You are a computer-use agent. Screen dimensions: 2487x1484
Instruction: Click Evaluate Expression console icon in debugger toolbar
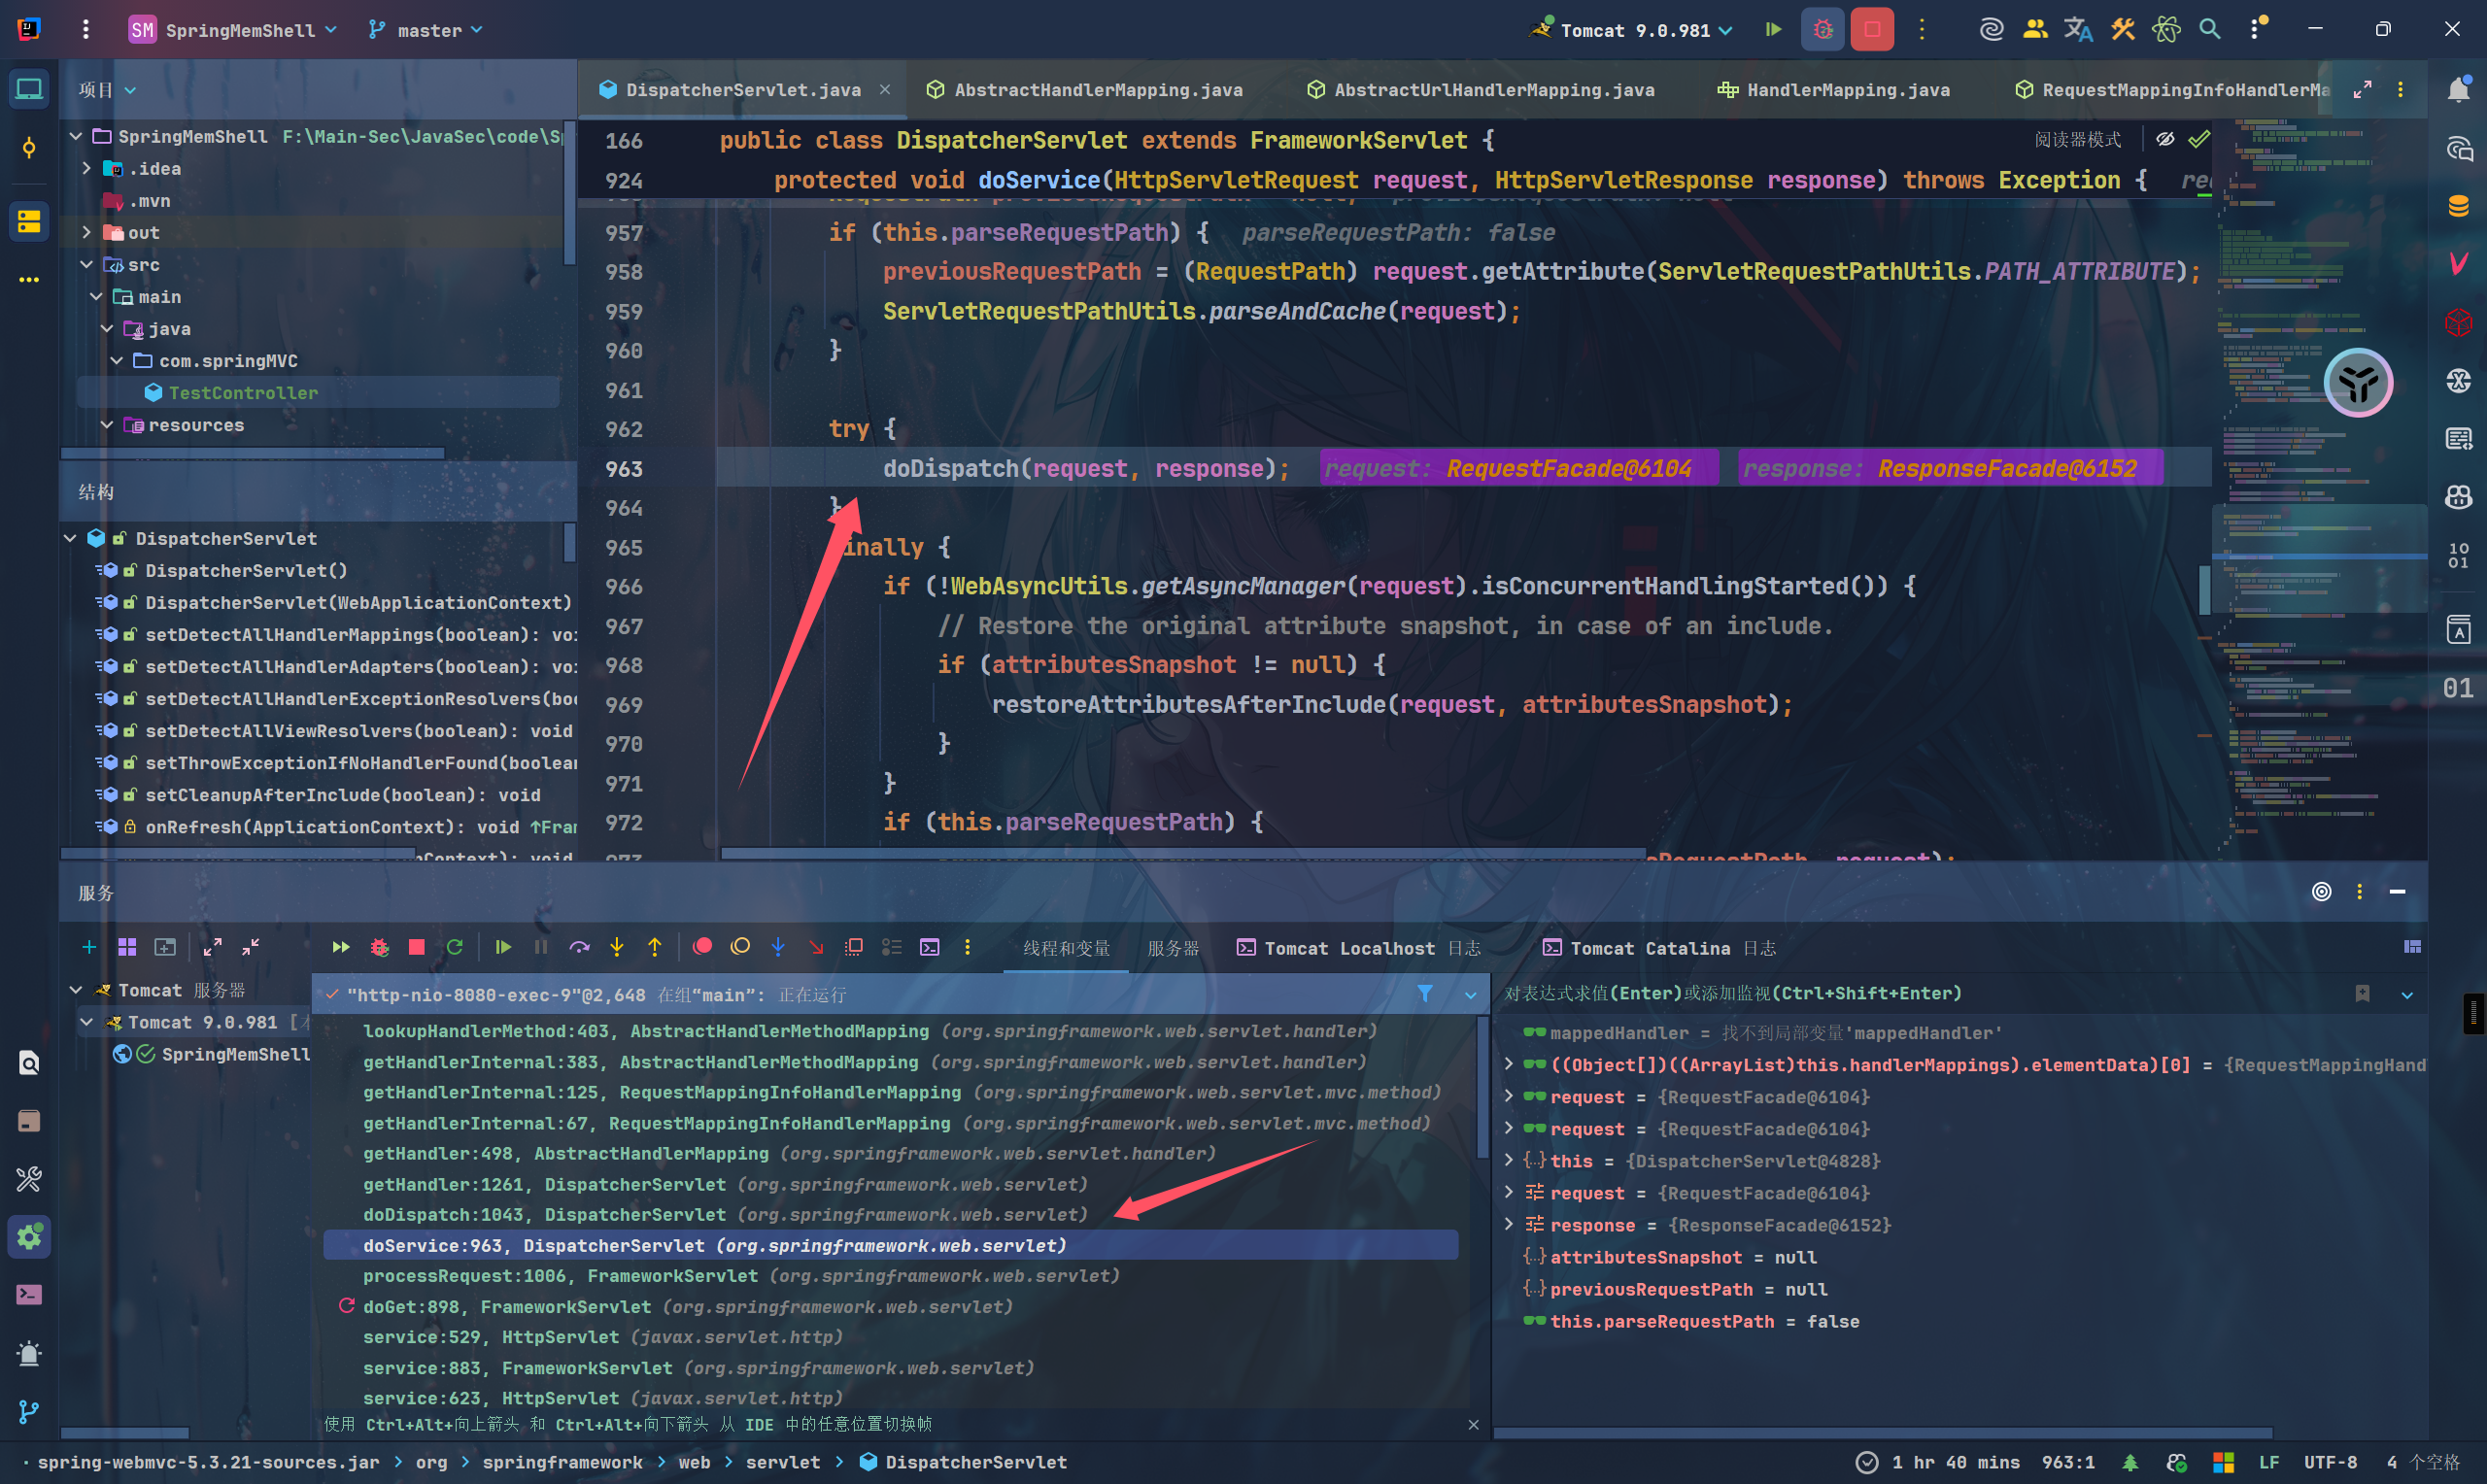pos(930,947)
